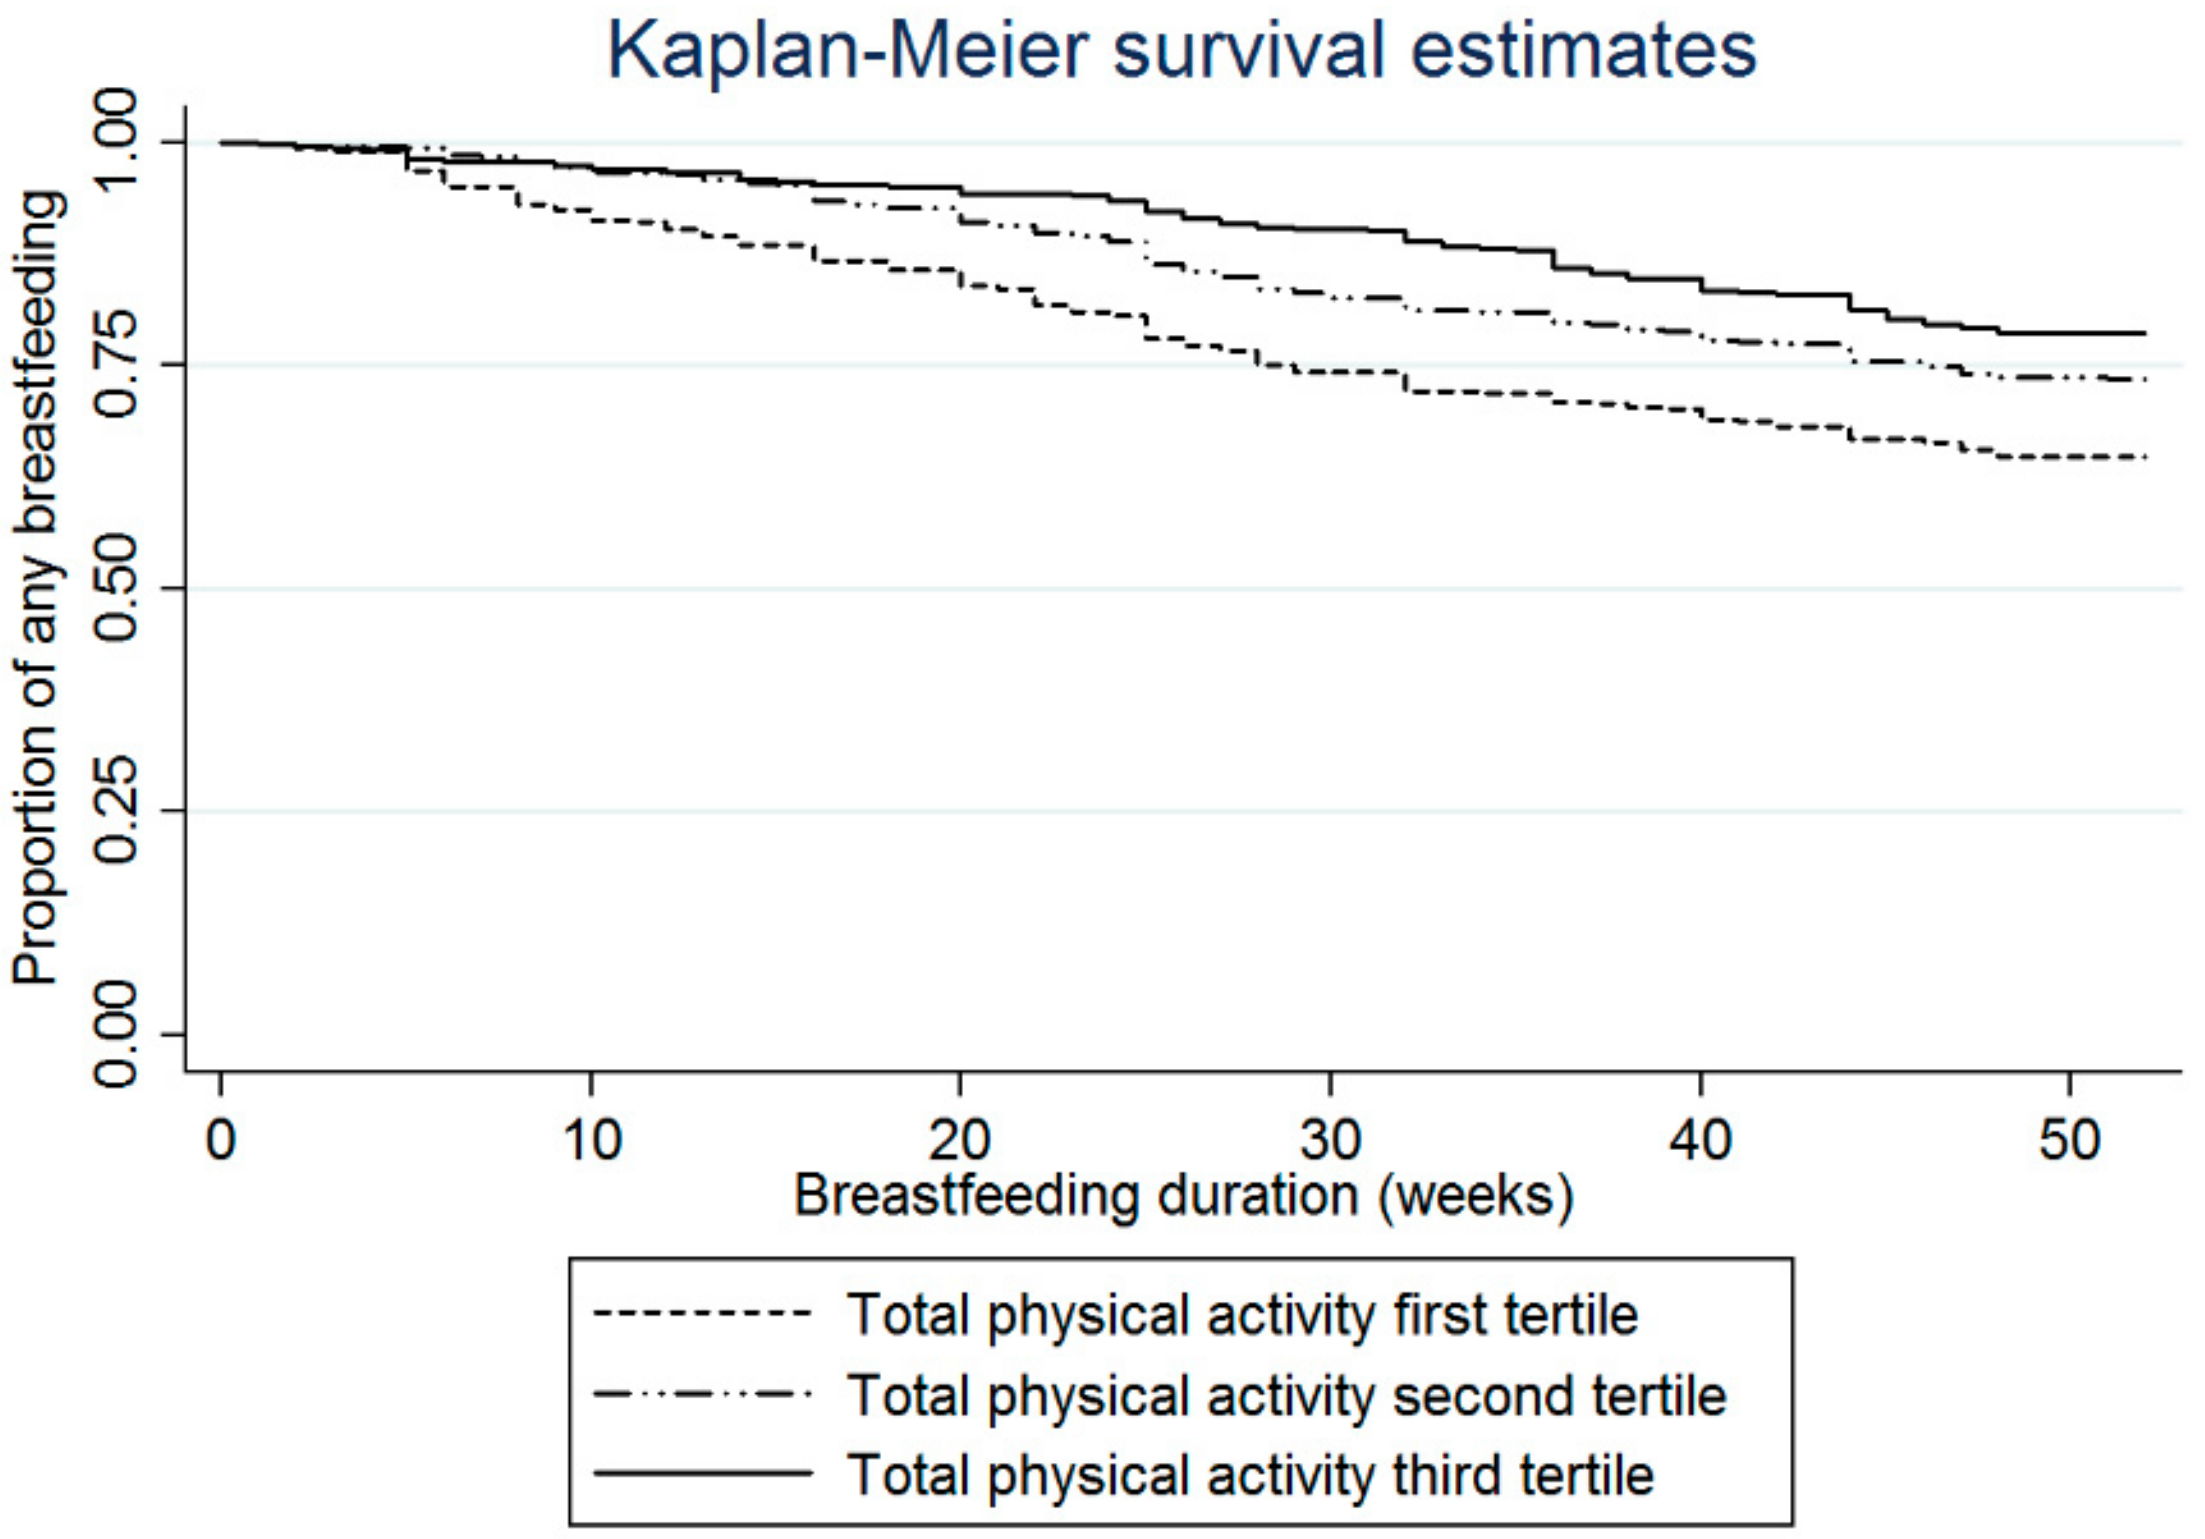
Task: Click the 30 weeks x-axis tick label
Action: coord(1331,1139)
